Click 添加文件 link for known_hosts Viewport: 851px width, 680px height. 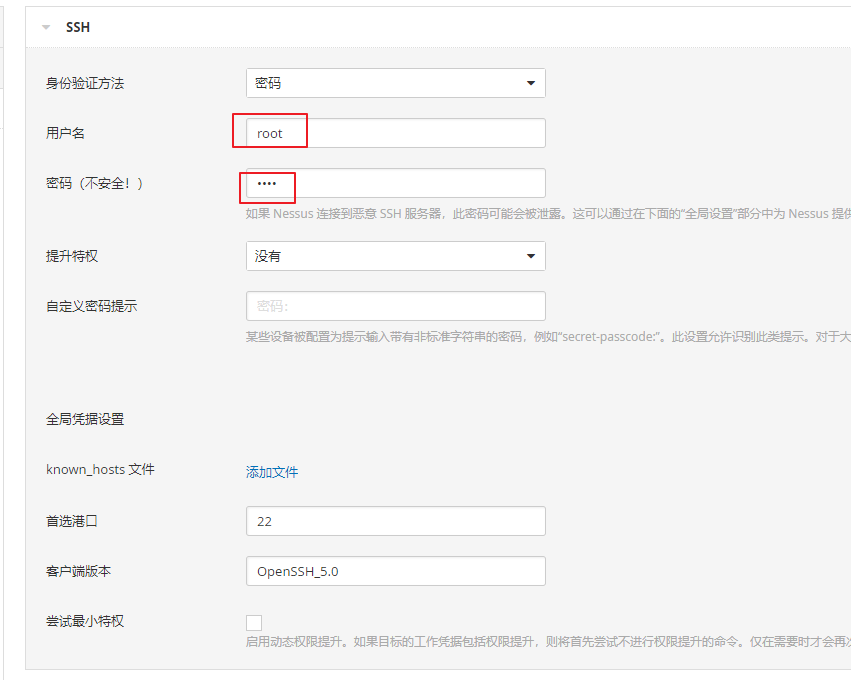[x=272, y=472]
